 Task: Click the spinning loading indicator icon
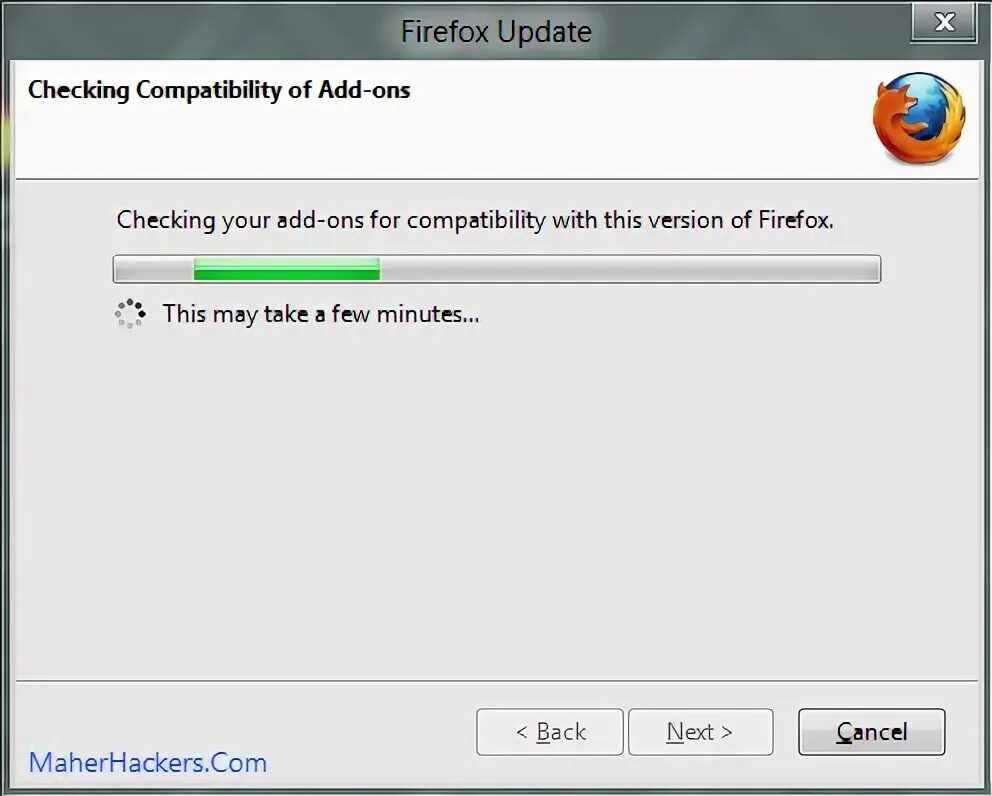tap(130, 313)
